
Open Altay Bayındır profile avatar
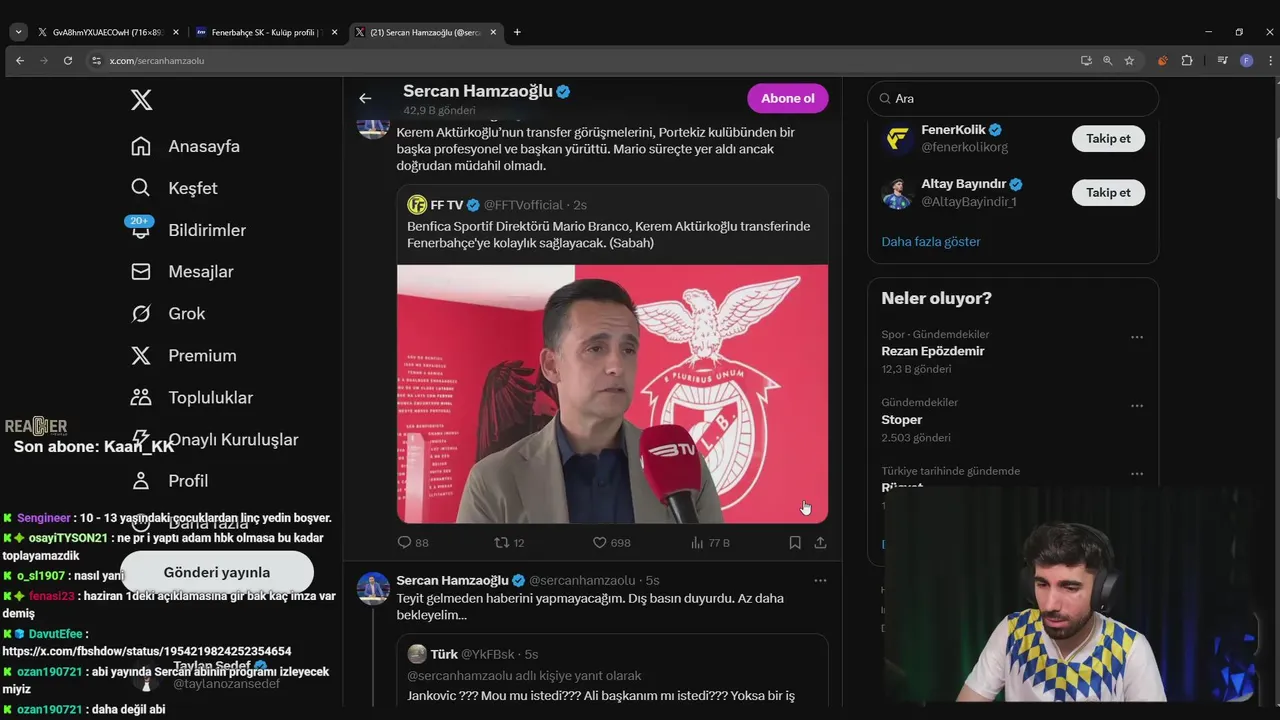(x=897, y=193)
